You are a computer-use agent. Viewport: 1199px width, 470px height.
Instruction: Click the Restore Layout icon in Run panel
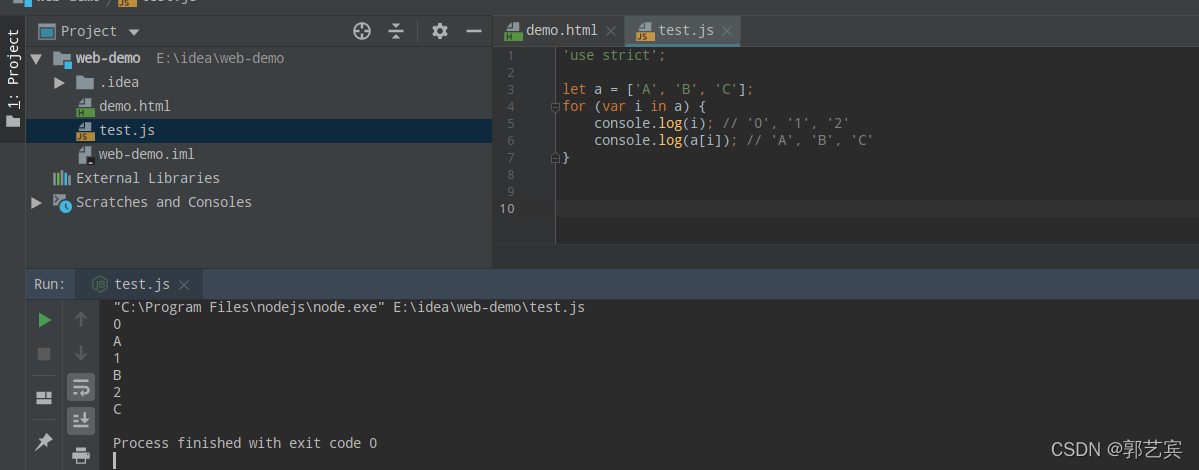point(44,398)
